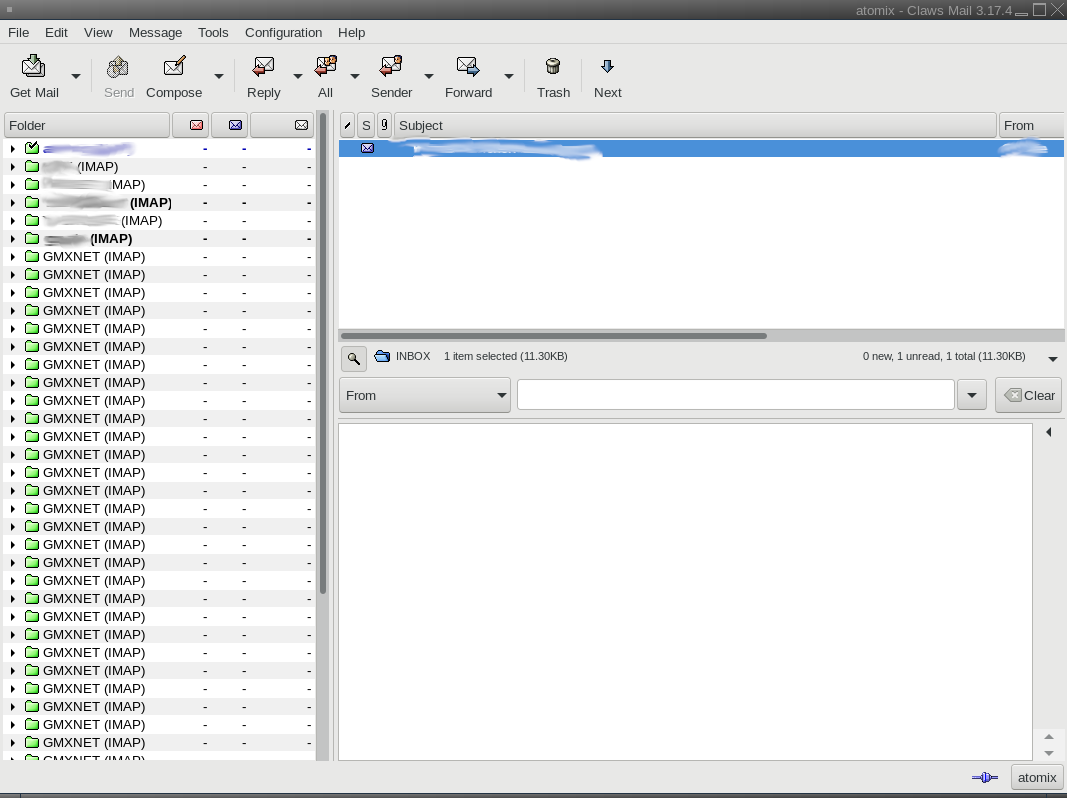Click the message list horizontal scrollbar

click(554, 335)
